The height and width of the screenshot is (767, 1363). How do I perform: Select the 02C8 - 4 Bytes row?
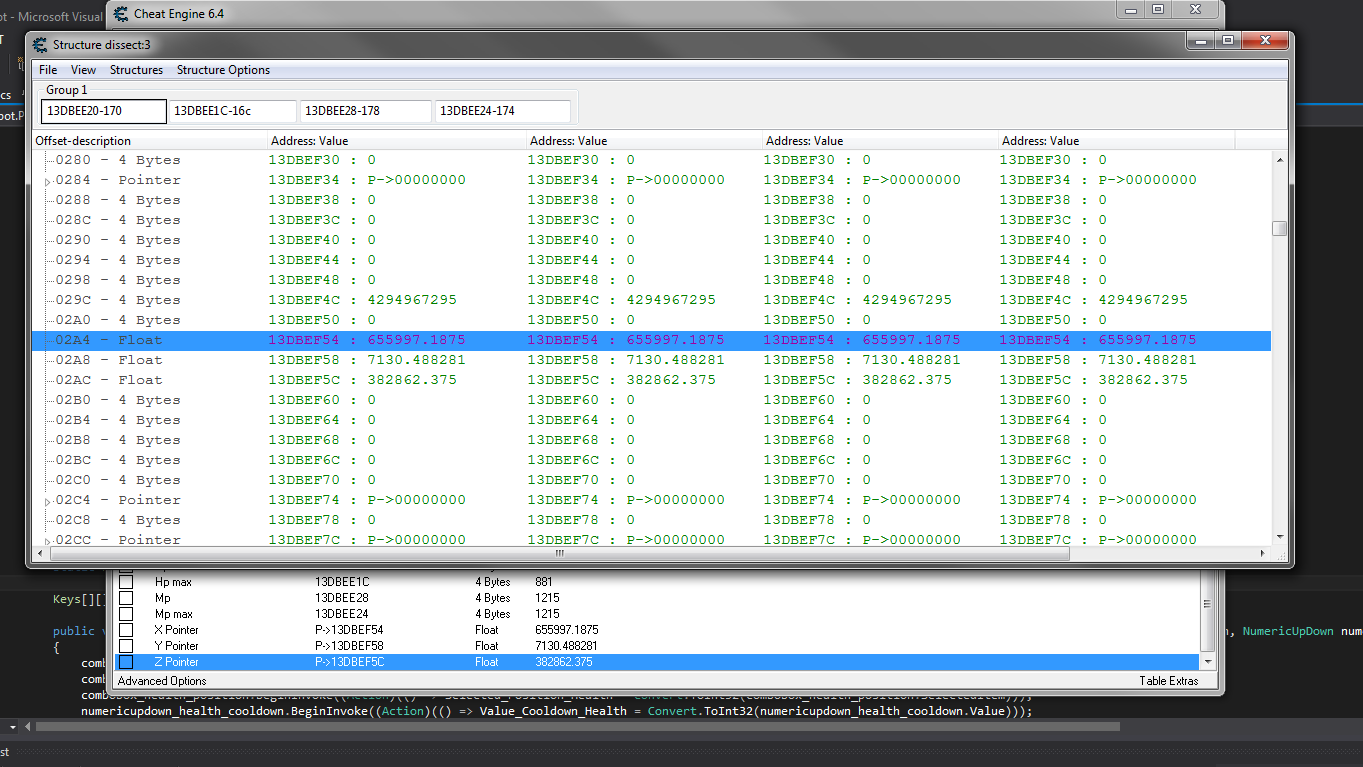point(651,520)
